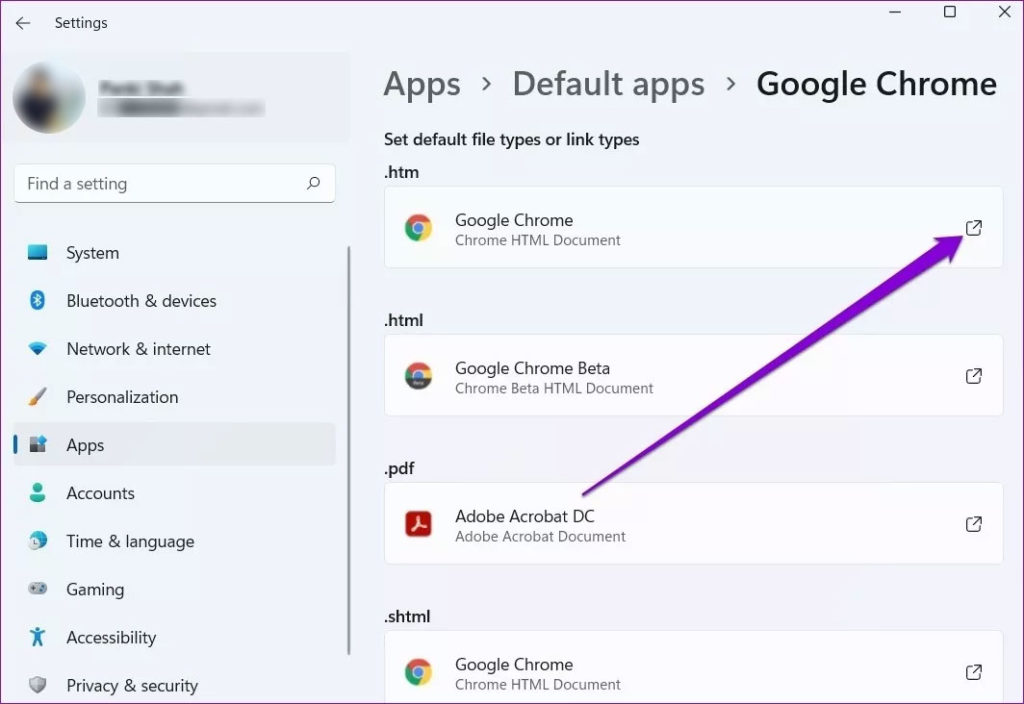Viewport: 1024px width, 704px height.
Task: Click the Personalization paintbrush icon
Action: point(37,396)
